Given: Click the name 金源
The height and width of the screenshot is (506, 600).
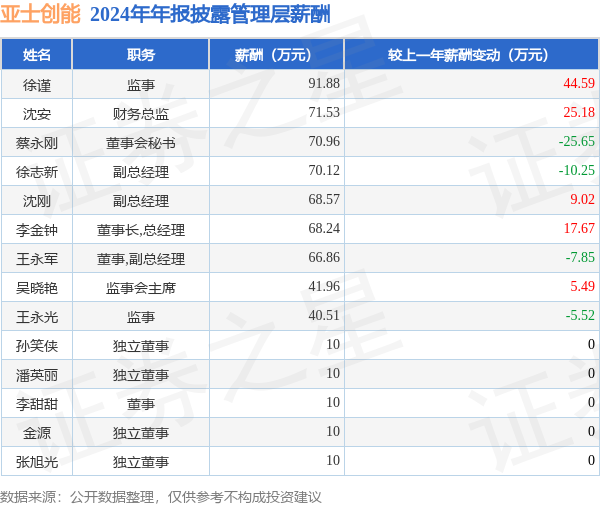Looking at the screenshot, I should click(37, 434).
